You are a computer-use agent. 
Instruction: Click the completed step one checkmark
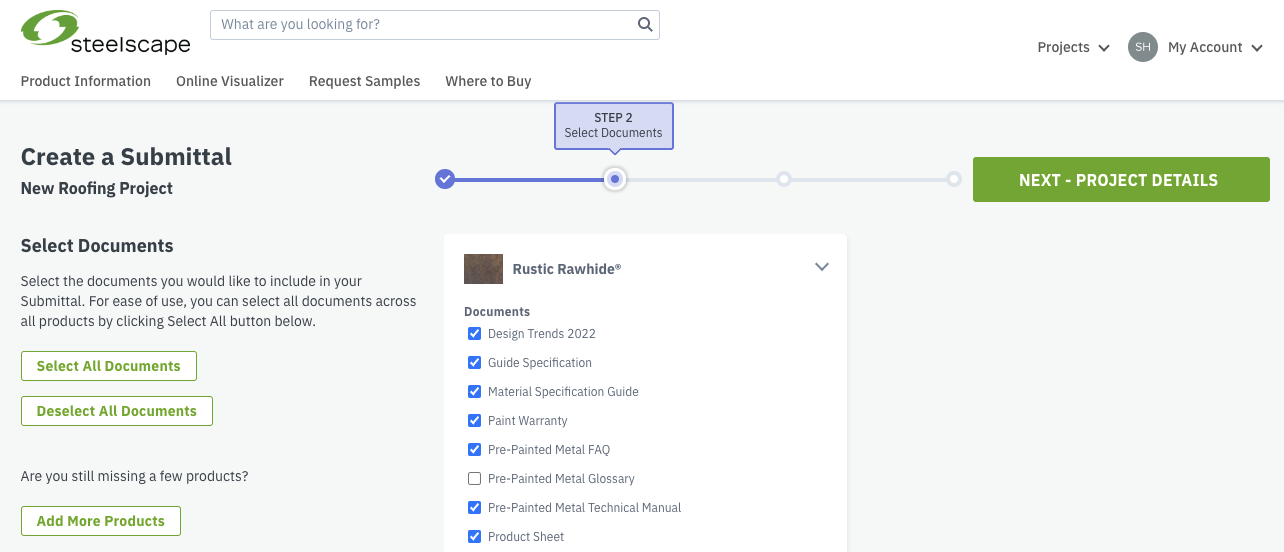click(445, 179)
